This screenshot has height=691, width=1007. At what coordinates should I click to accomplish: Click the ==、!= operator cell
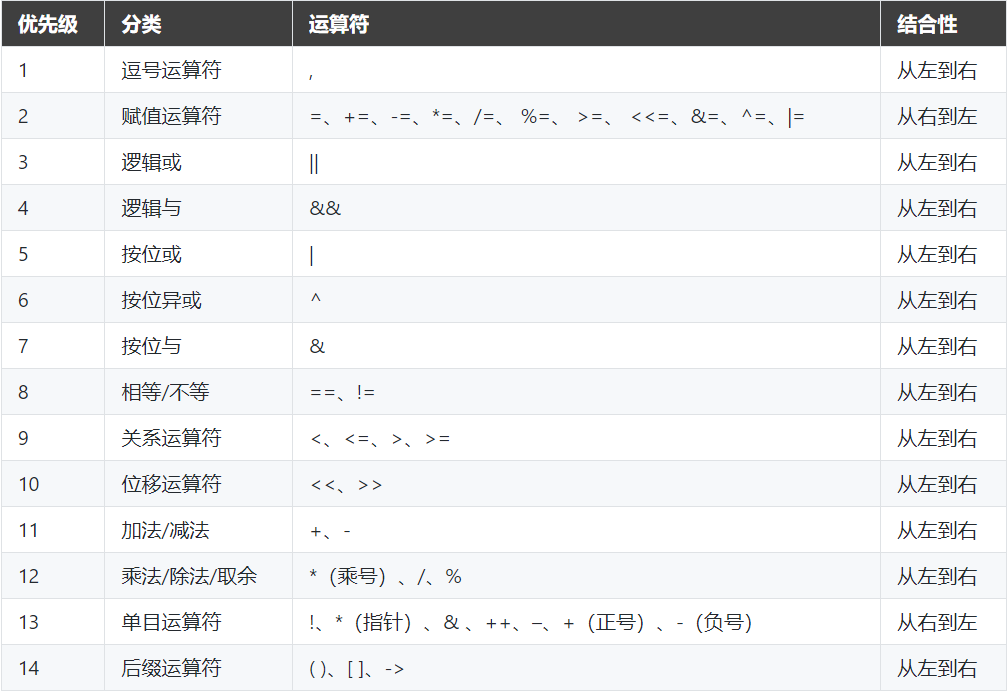(342, 392)
